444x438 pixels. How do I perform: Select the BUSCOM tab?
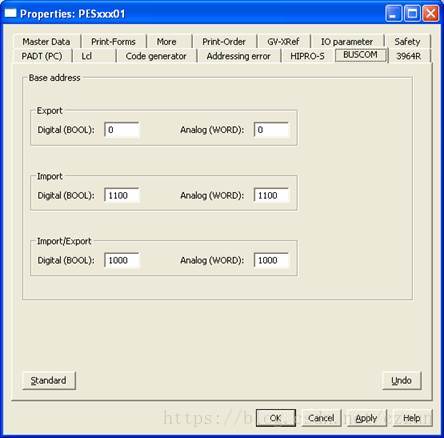point(361,55)
